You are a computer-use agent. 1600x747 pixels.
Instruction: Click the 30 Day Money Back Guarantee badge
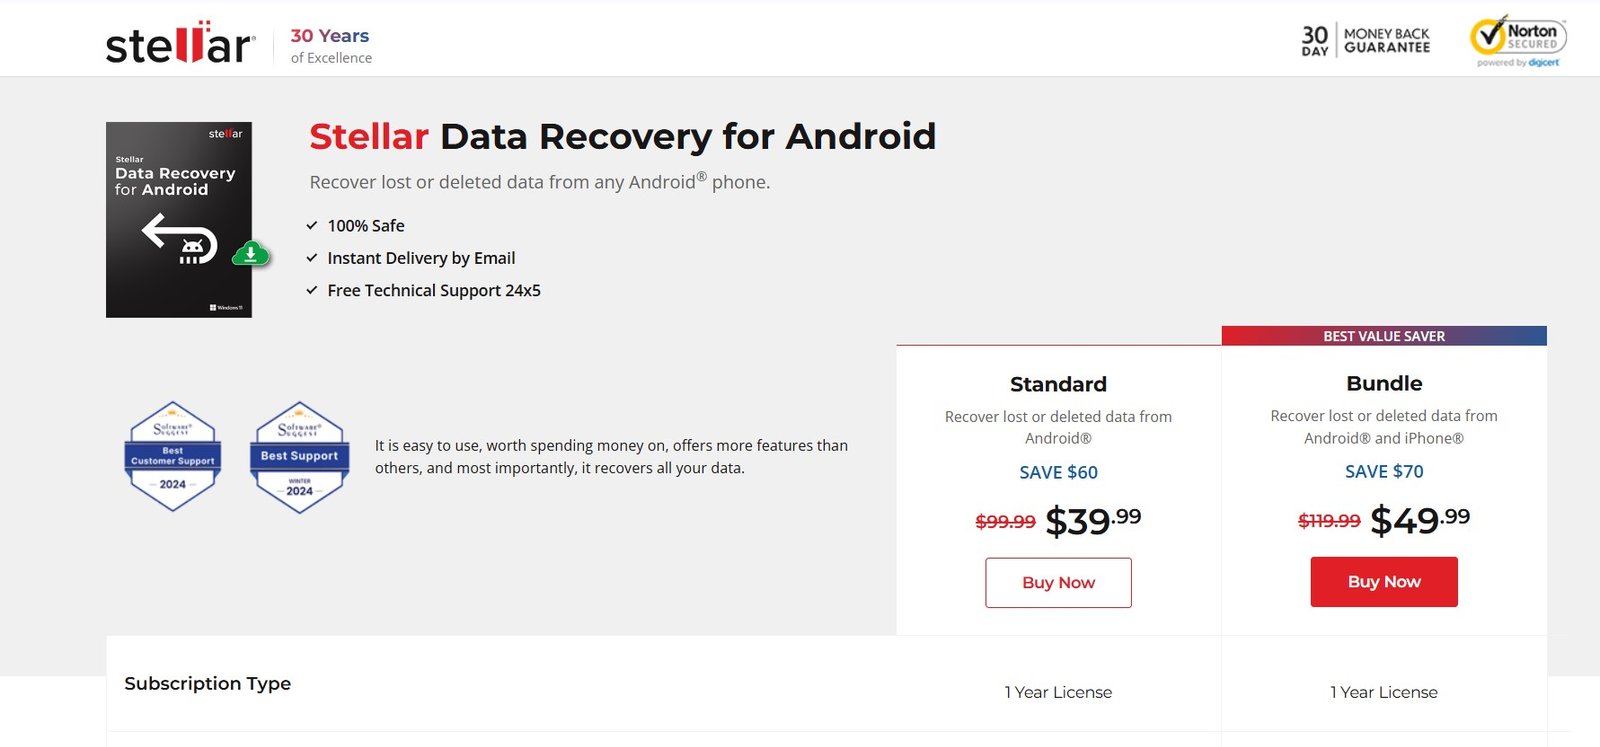click(1366, 41)
